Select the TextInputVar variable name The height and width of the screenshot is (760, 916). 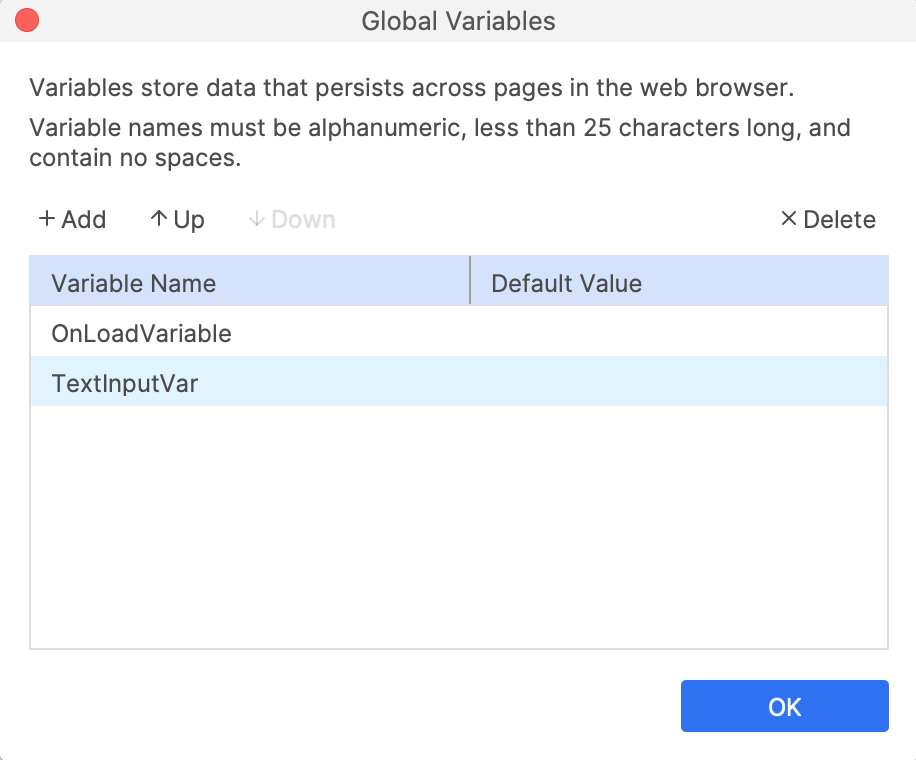tap(124, 383)
